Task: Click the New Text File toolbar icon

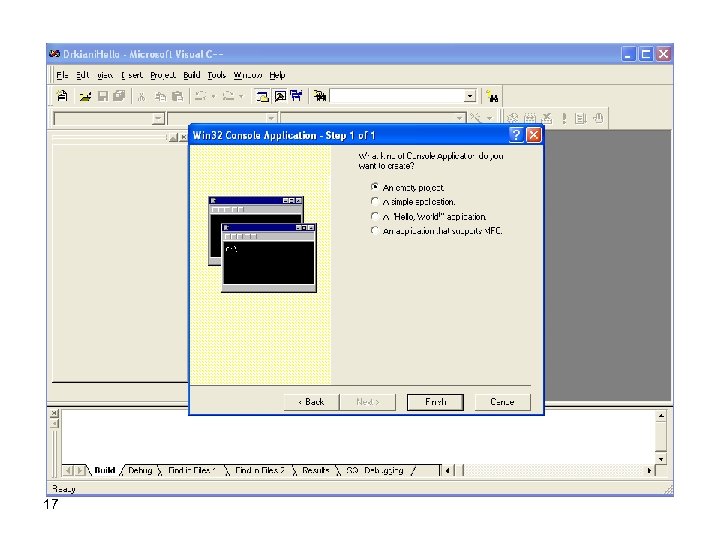Action: (62, 96)
